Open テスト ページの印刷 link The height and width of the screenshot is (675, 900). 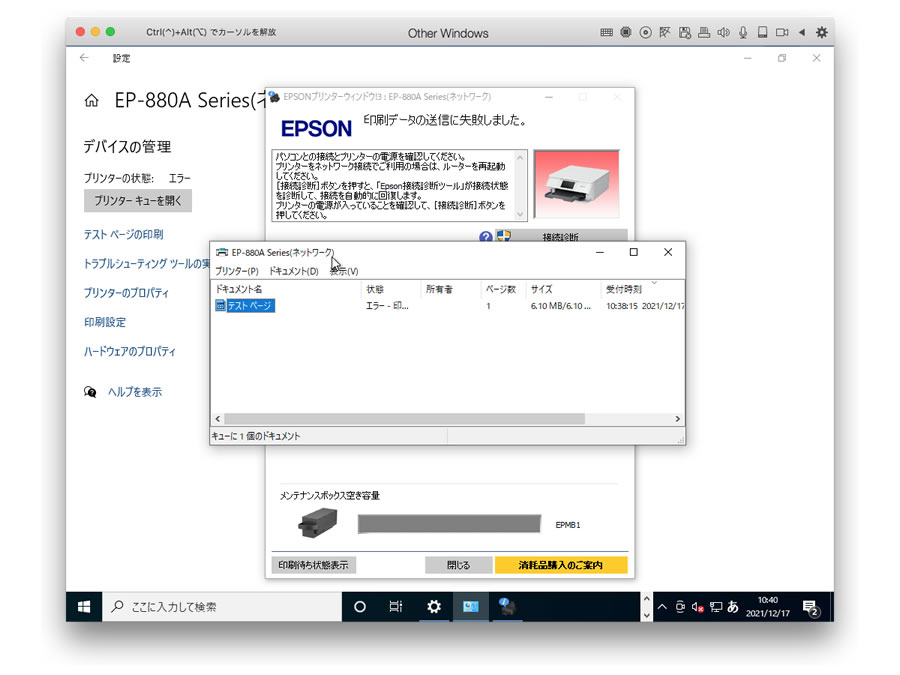click(x=123, y=234)
